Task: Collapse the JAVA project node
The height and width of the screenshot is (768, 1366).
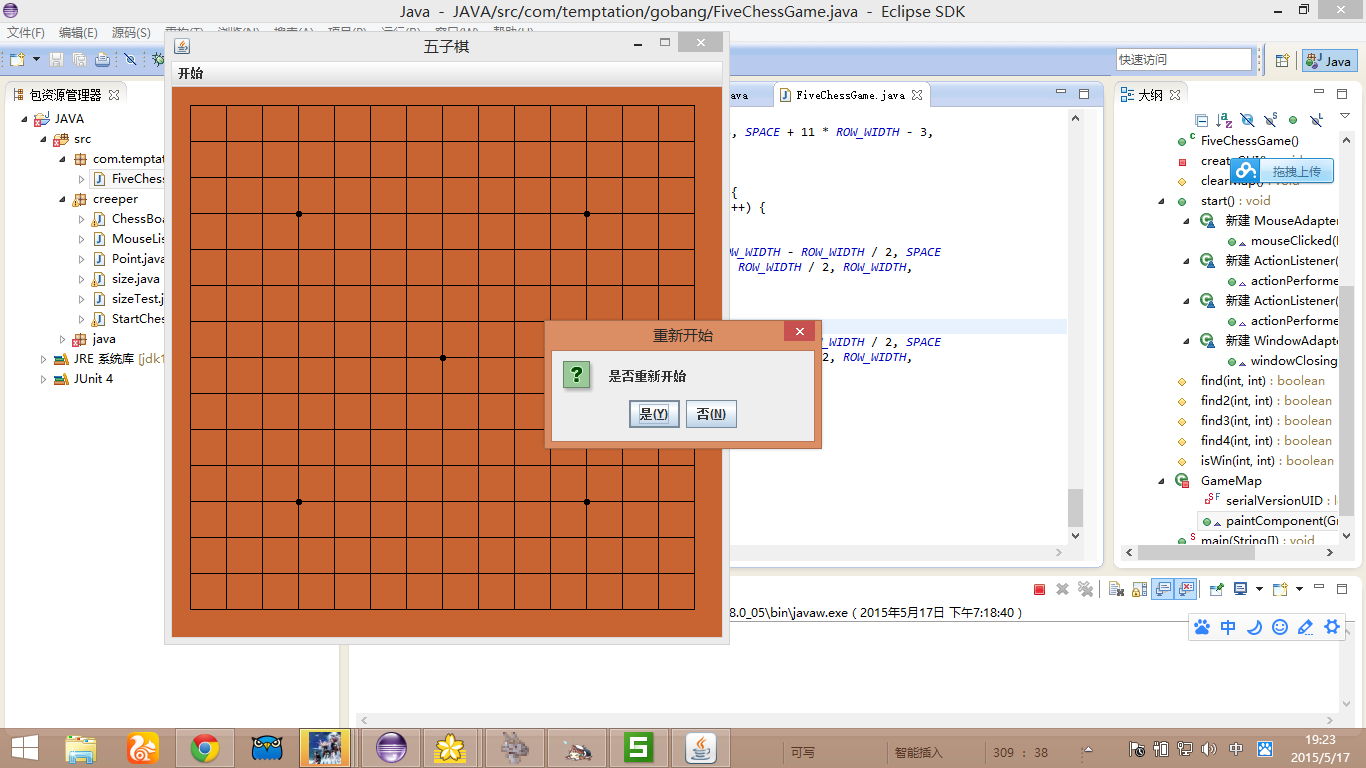Action: tap(23, 119)
